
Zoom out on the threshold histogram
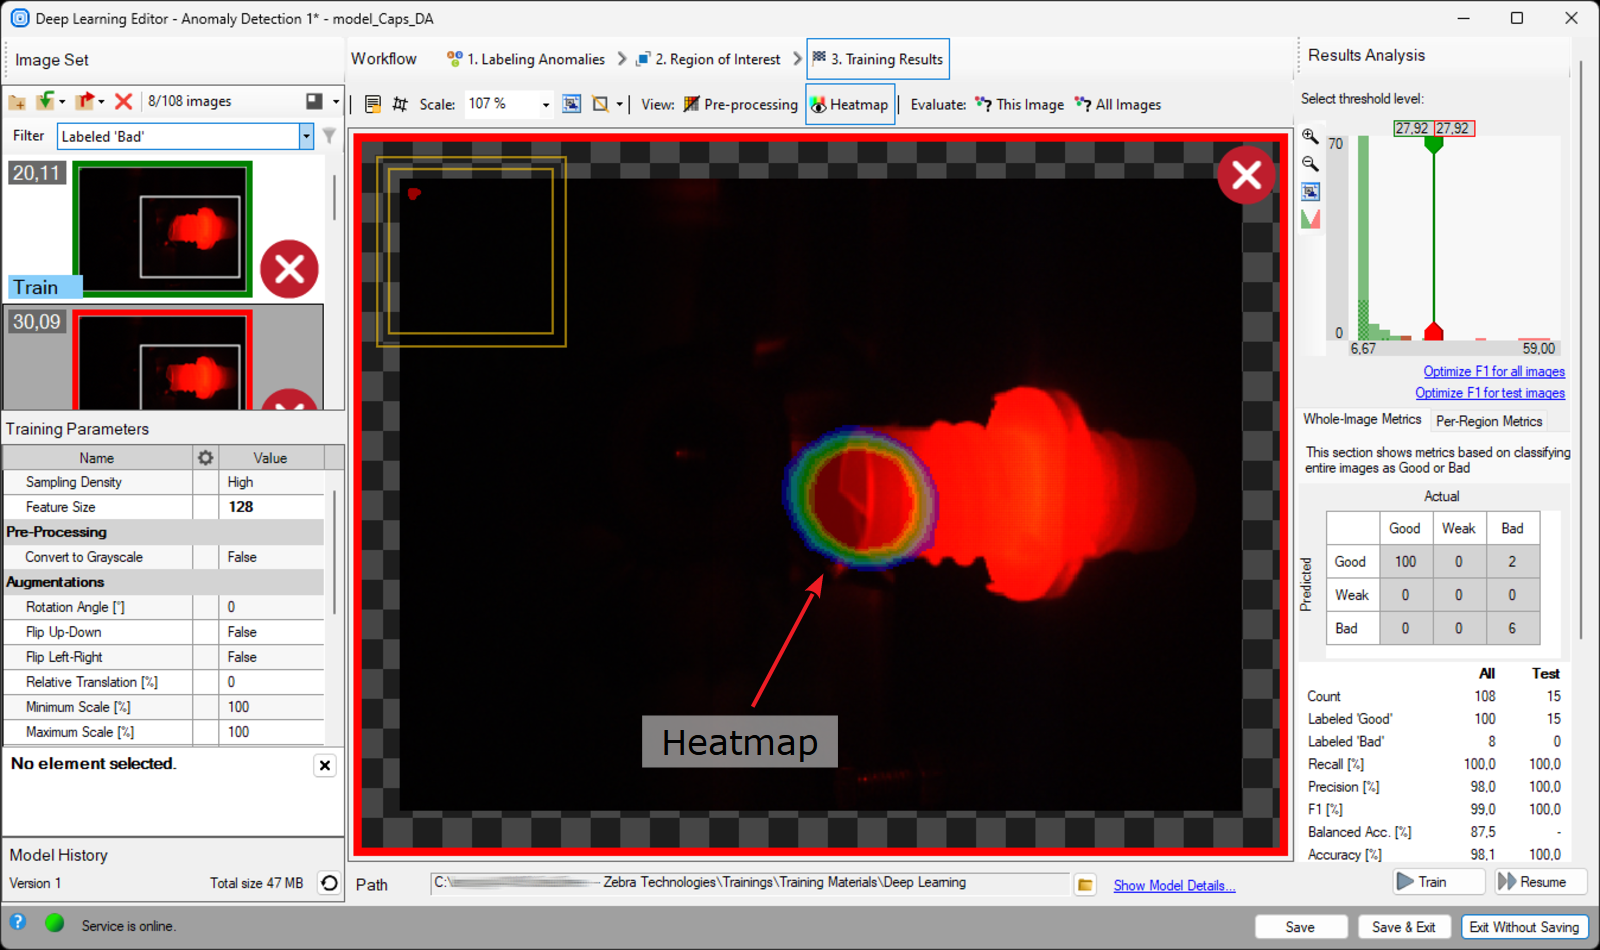[1310, 164]
